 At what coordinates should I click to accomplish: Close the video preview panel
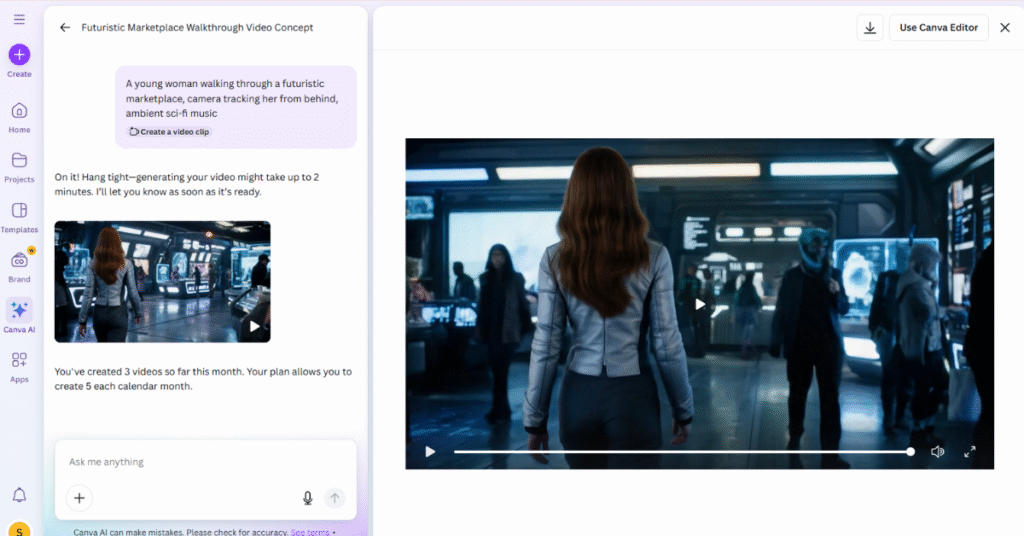click(1005, 27)
